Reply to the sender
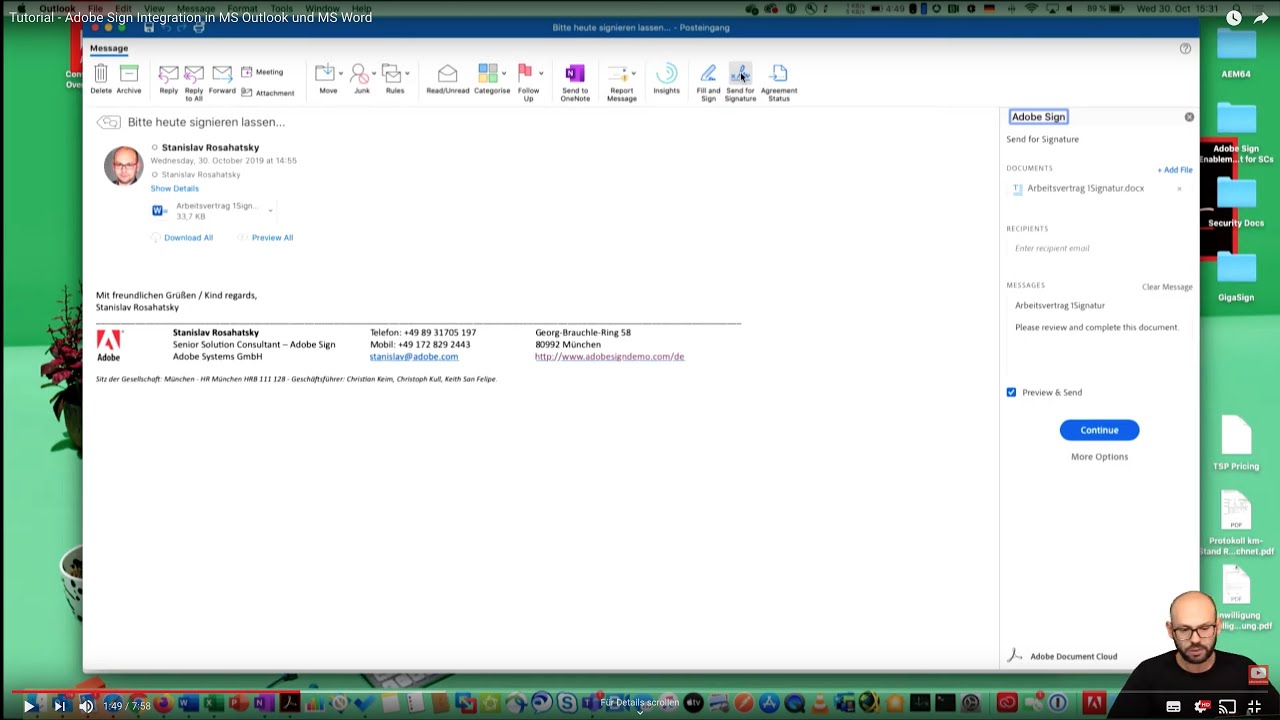This screenshot has width=1280, height=720. tap(168, 79)
